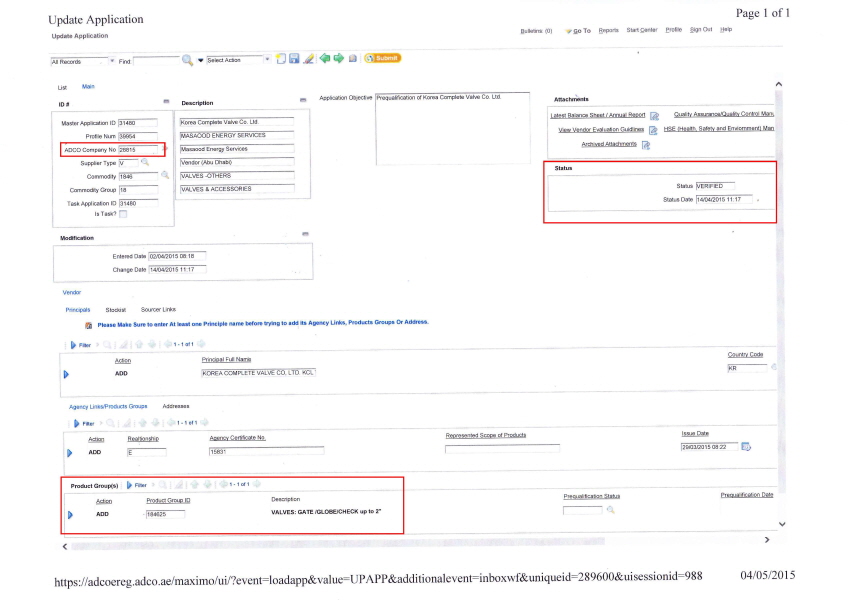Open Issue Date calendar picker icon
This screenshot has height=600, width=849.
746,446
